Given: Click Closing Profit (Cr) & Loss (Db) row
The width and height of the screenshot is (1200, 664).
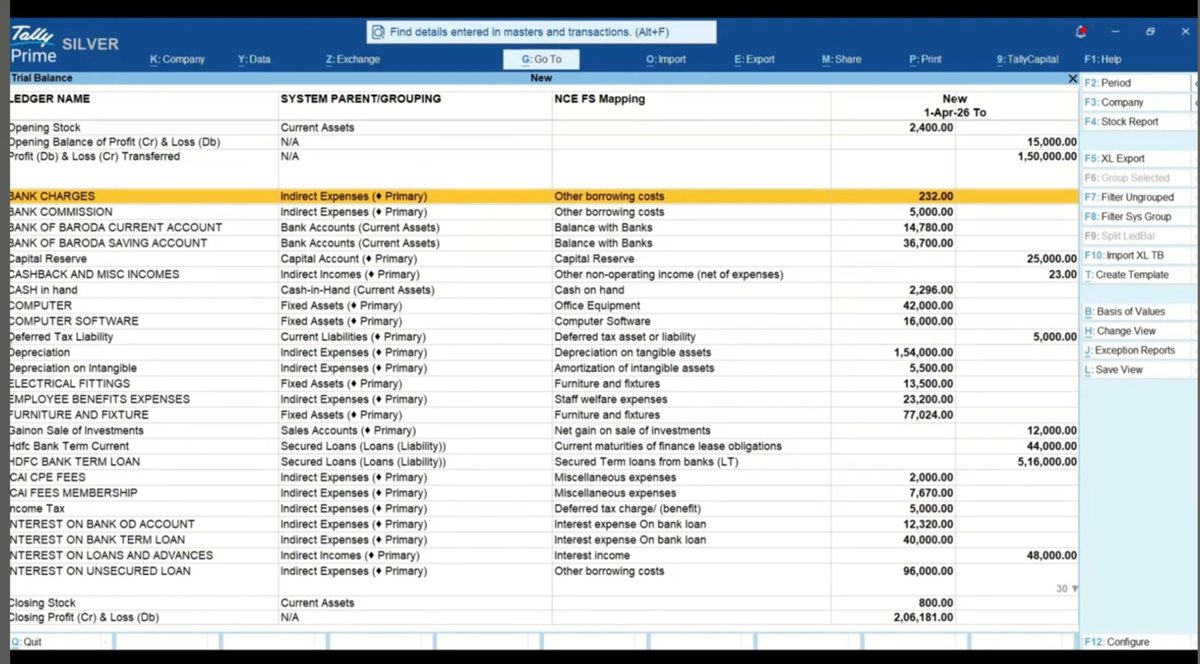Looking at the screenshot, I should [543, 618].
